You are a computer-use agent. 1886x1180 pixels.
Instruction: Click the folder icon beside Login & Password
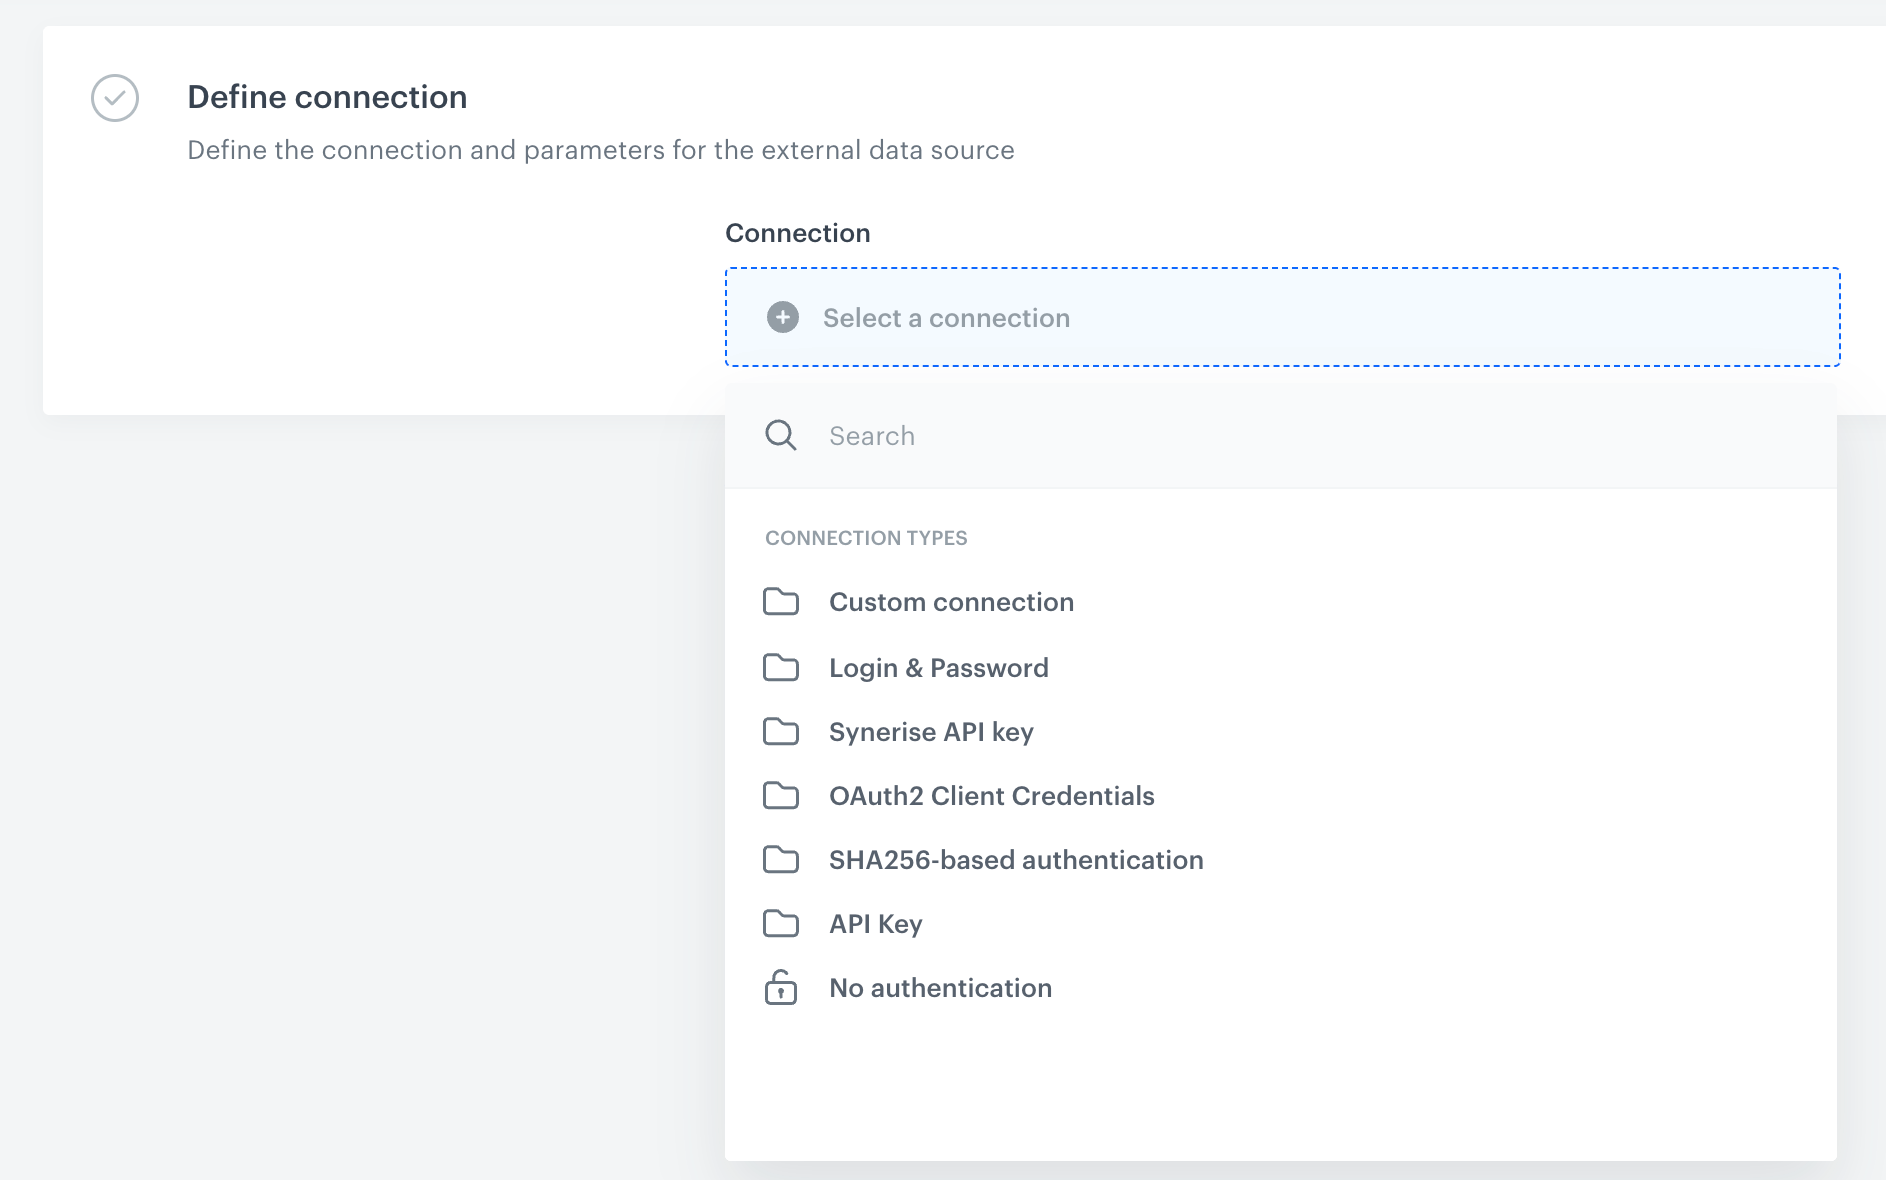pyautogui.click(x=781, y=667)
